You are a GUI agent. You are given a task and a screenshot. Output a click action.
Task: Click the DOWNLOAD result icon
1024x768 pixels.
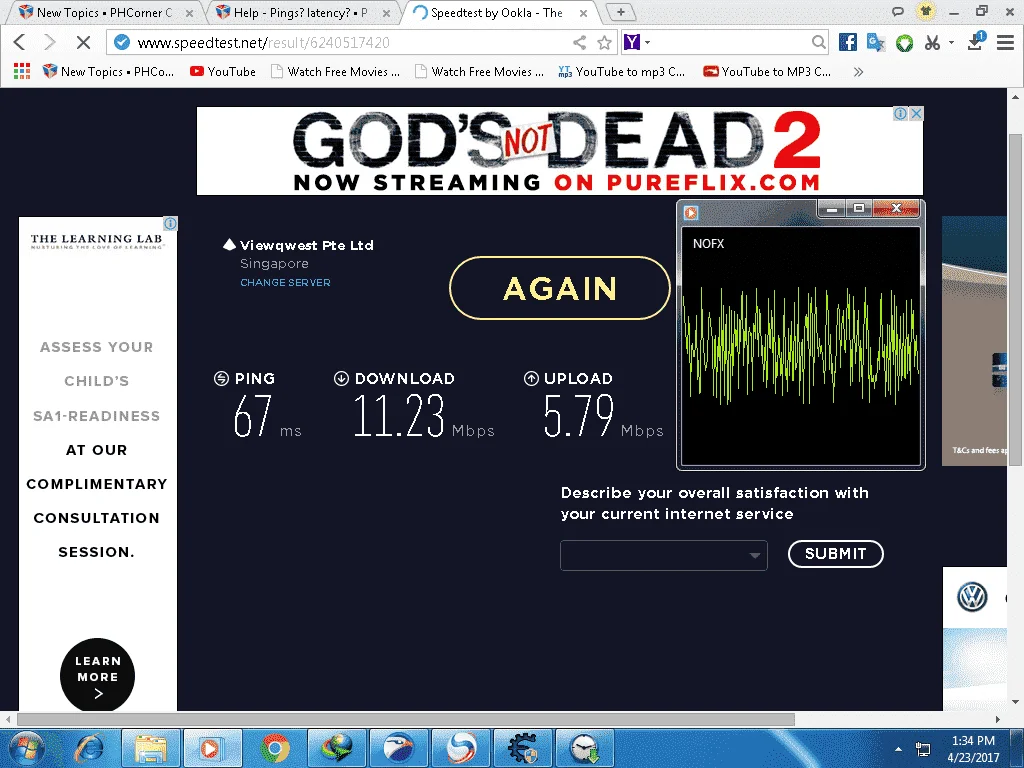[341, 378]
